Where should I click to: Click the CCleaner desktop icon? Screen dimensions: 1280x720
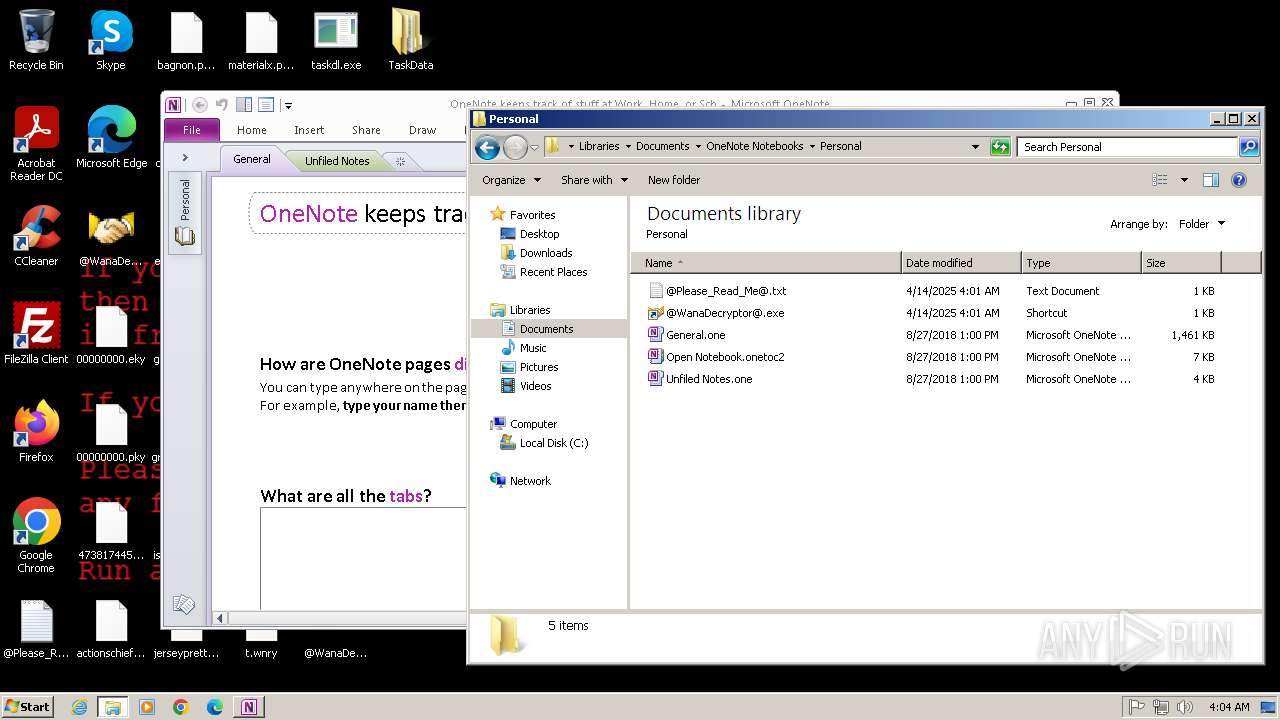click(x=36, y=236)
